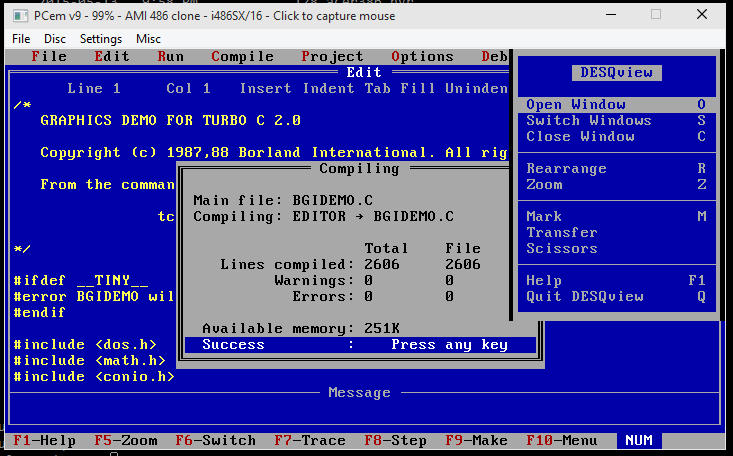Open the PCem Disc menu

click(x=55, y=39)
